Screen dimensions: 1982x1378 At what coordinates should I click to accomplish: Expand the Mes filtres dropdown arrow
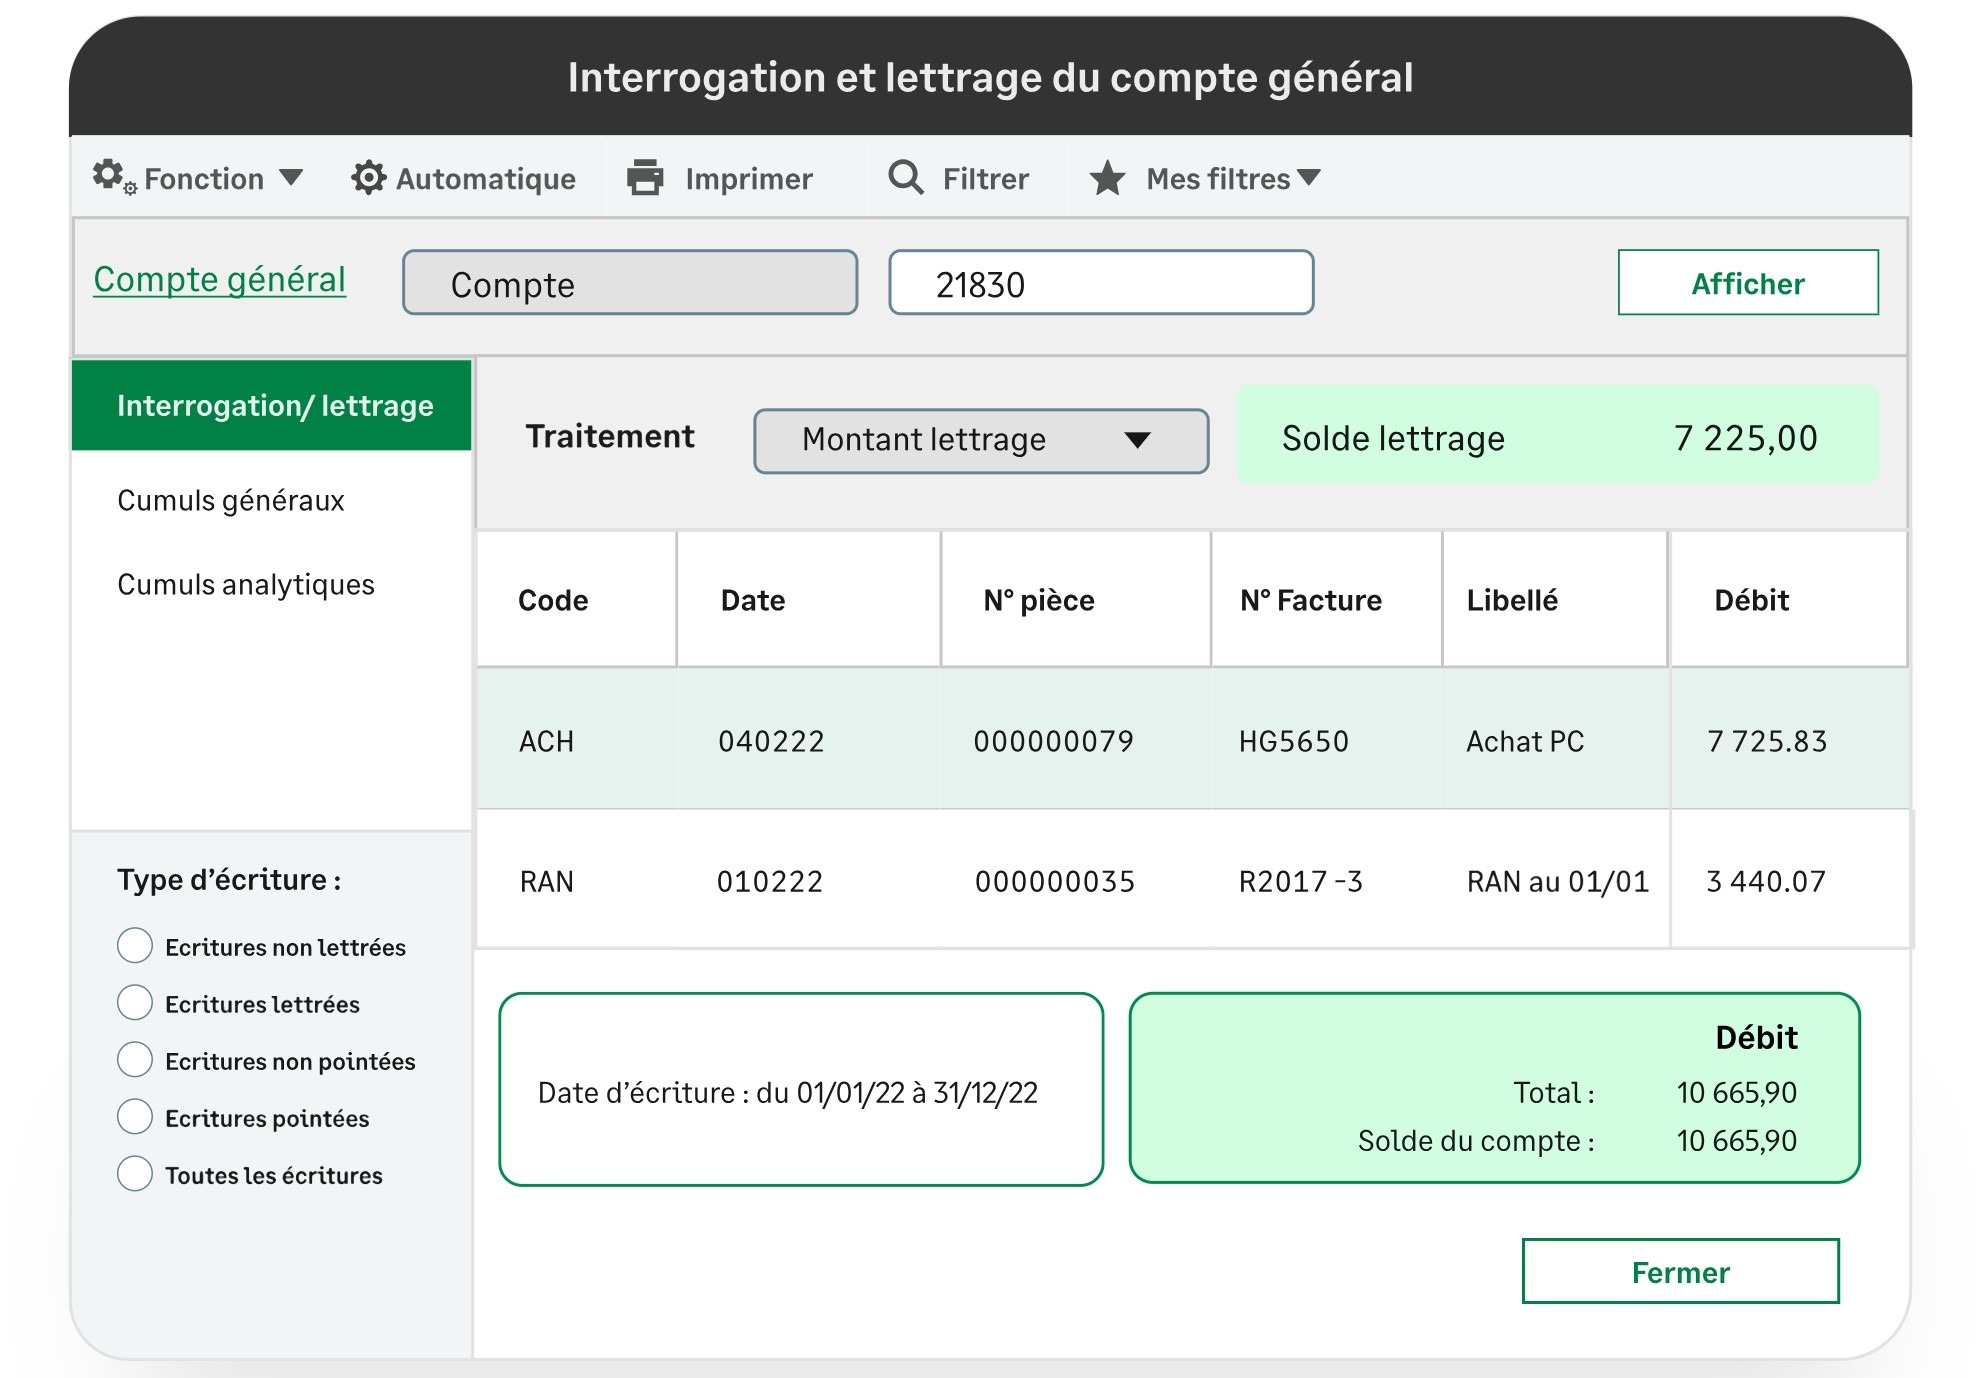coord(1308,178)
